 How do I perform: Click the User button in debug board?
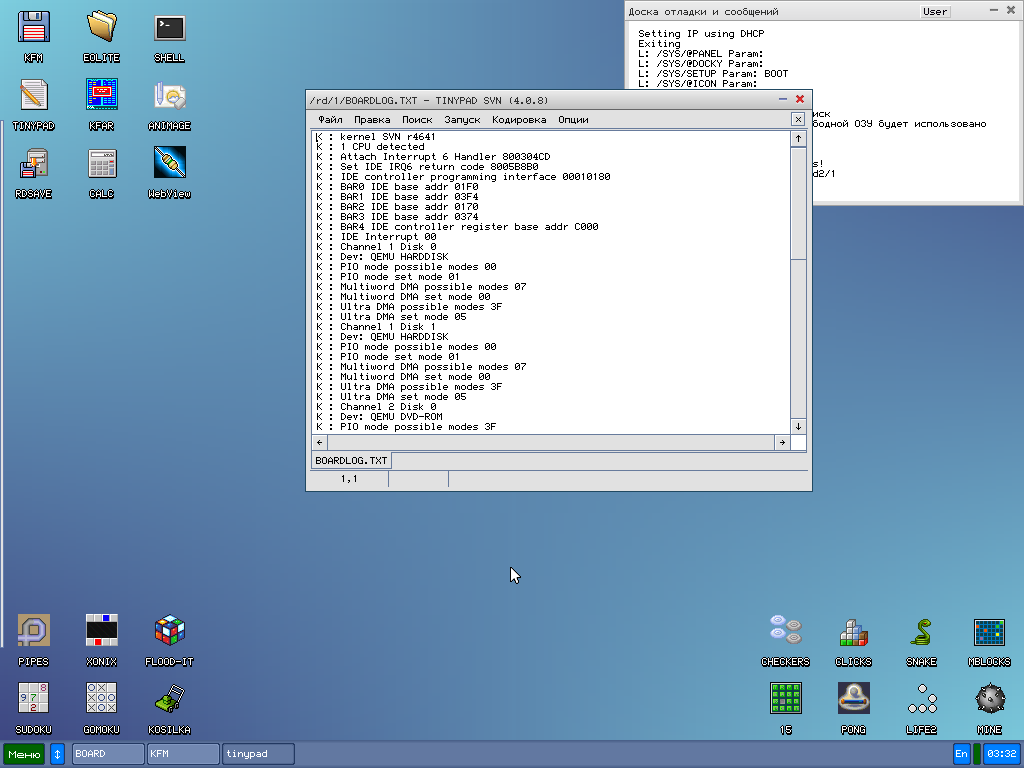[x=935, y=12]
